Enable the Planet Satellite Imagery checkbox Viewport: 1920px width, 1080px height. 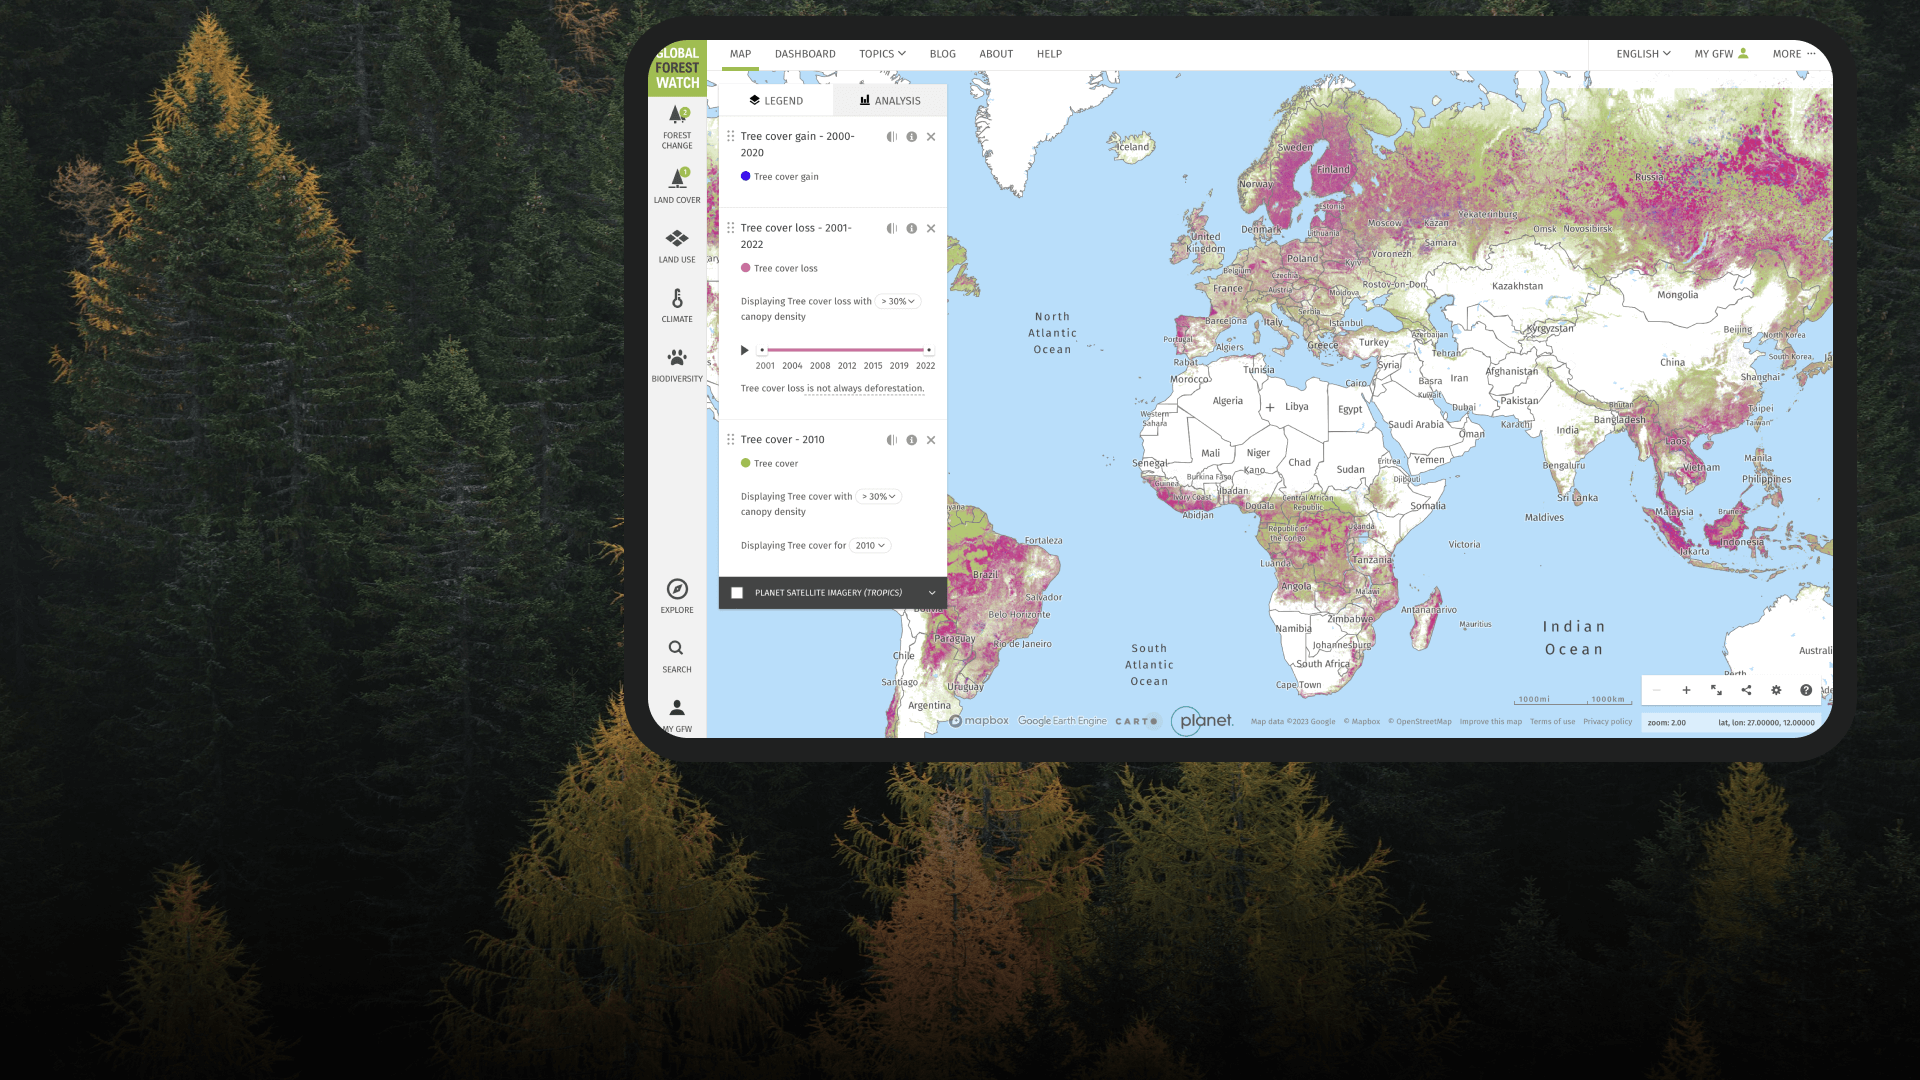737,592
